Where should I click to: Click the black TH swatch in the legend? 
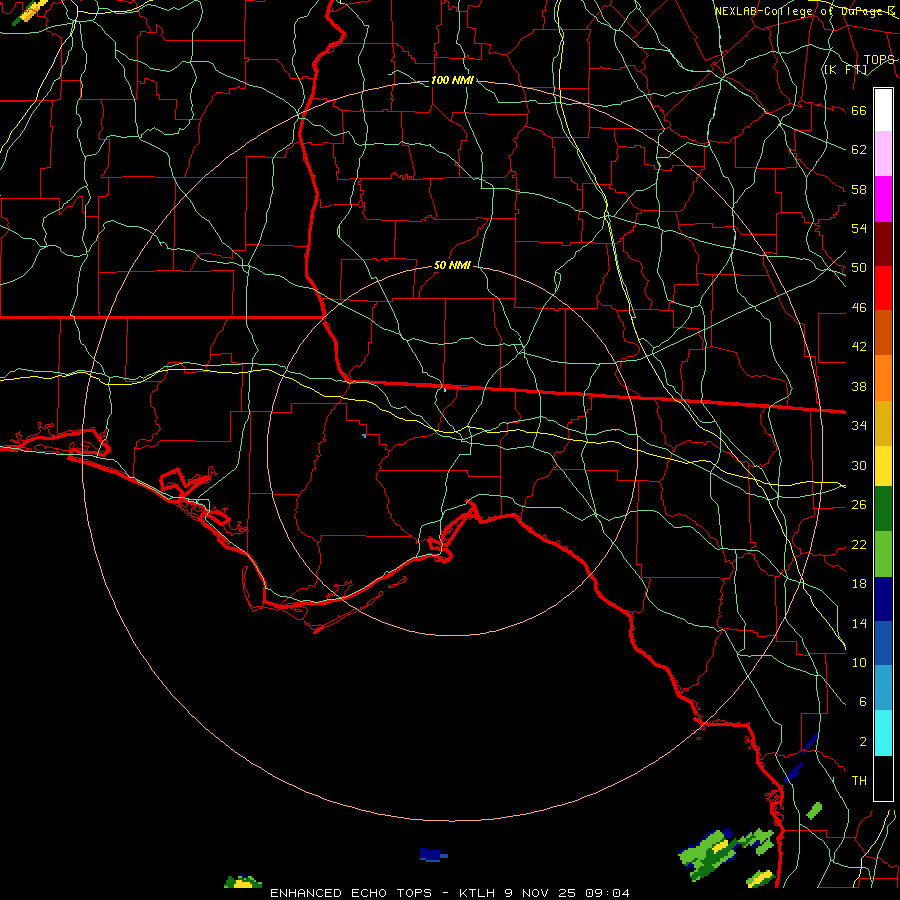point(883,778)
